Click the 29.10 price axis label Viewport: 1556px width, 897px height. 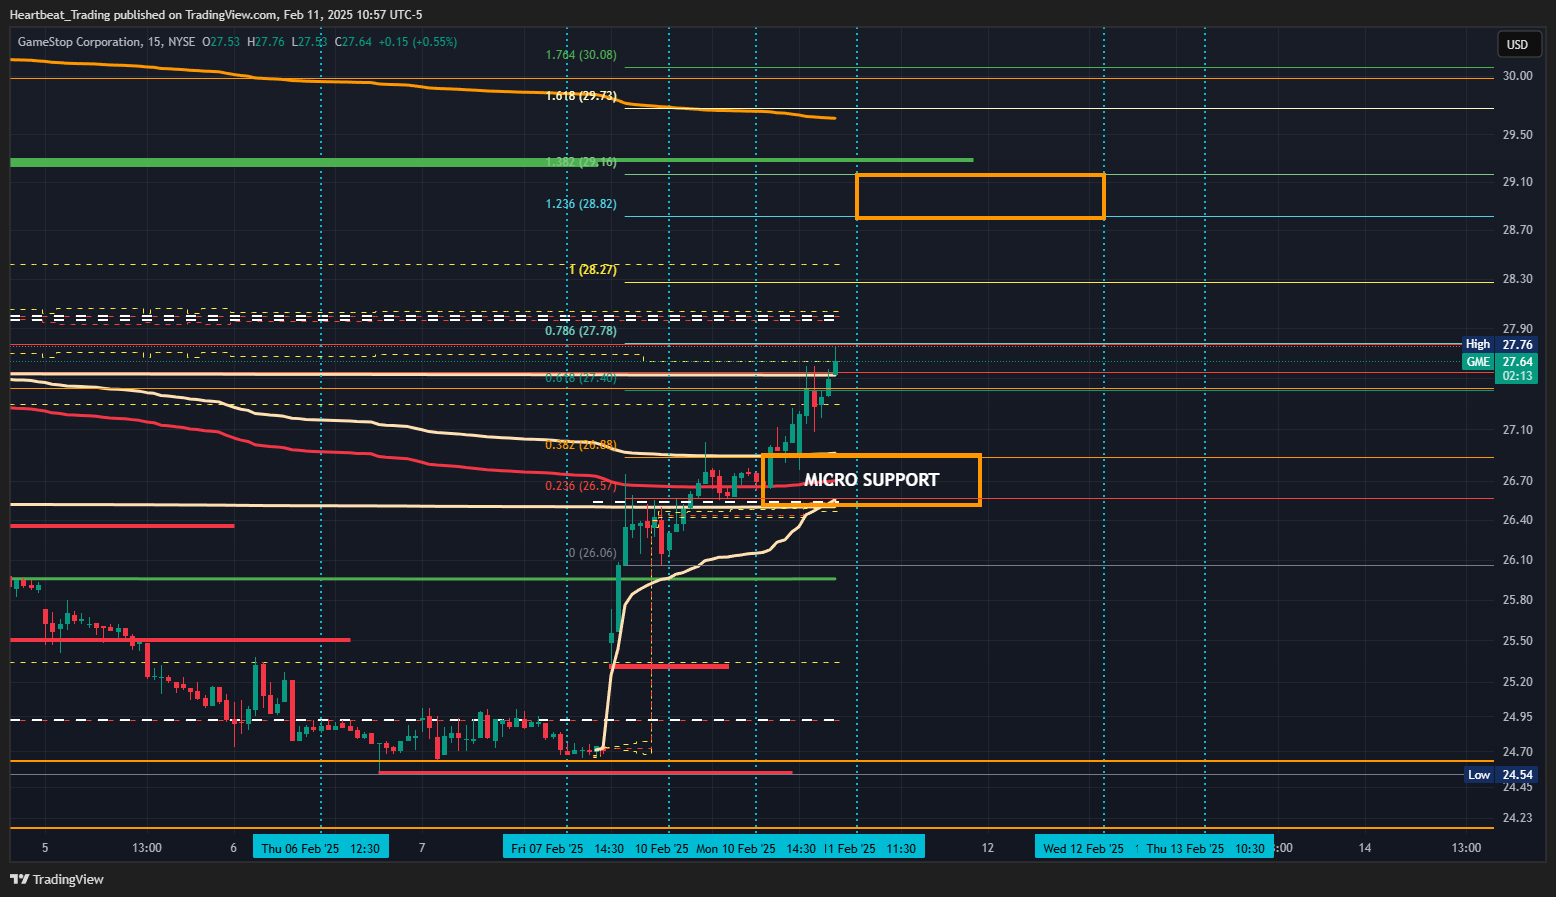pyautogui.click(x=1517, y=182)
